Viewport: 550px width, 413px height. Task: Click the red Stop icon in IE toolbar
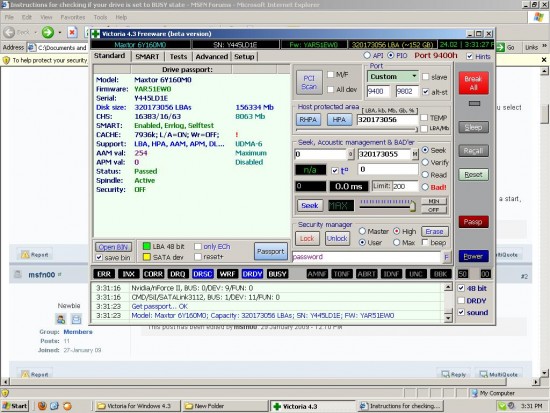point(72,33)
